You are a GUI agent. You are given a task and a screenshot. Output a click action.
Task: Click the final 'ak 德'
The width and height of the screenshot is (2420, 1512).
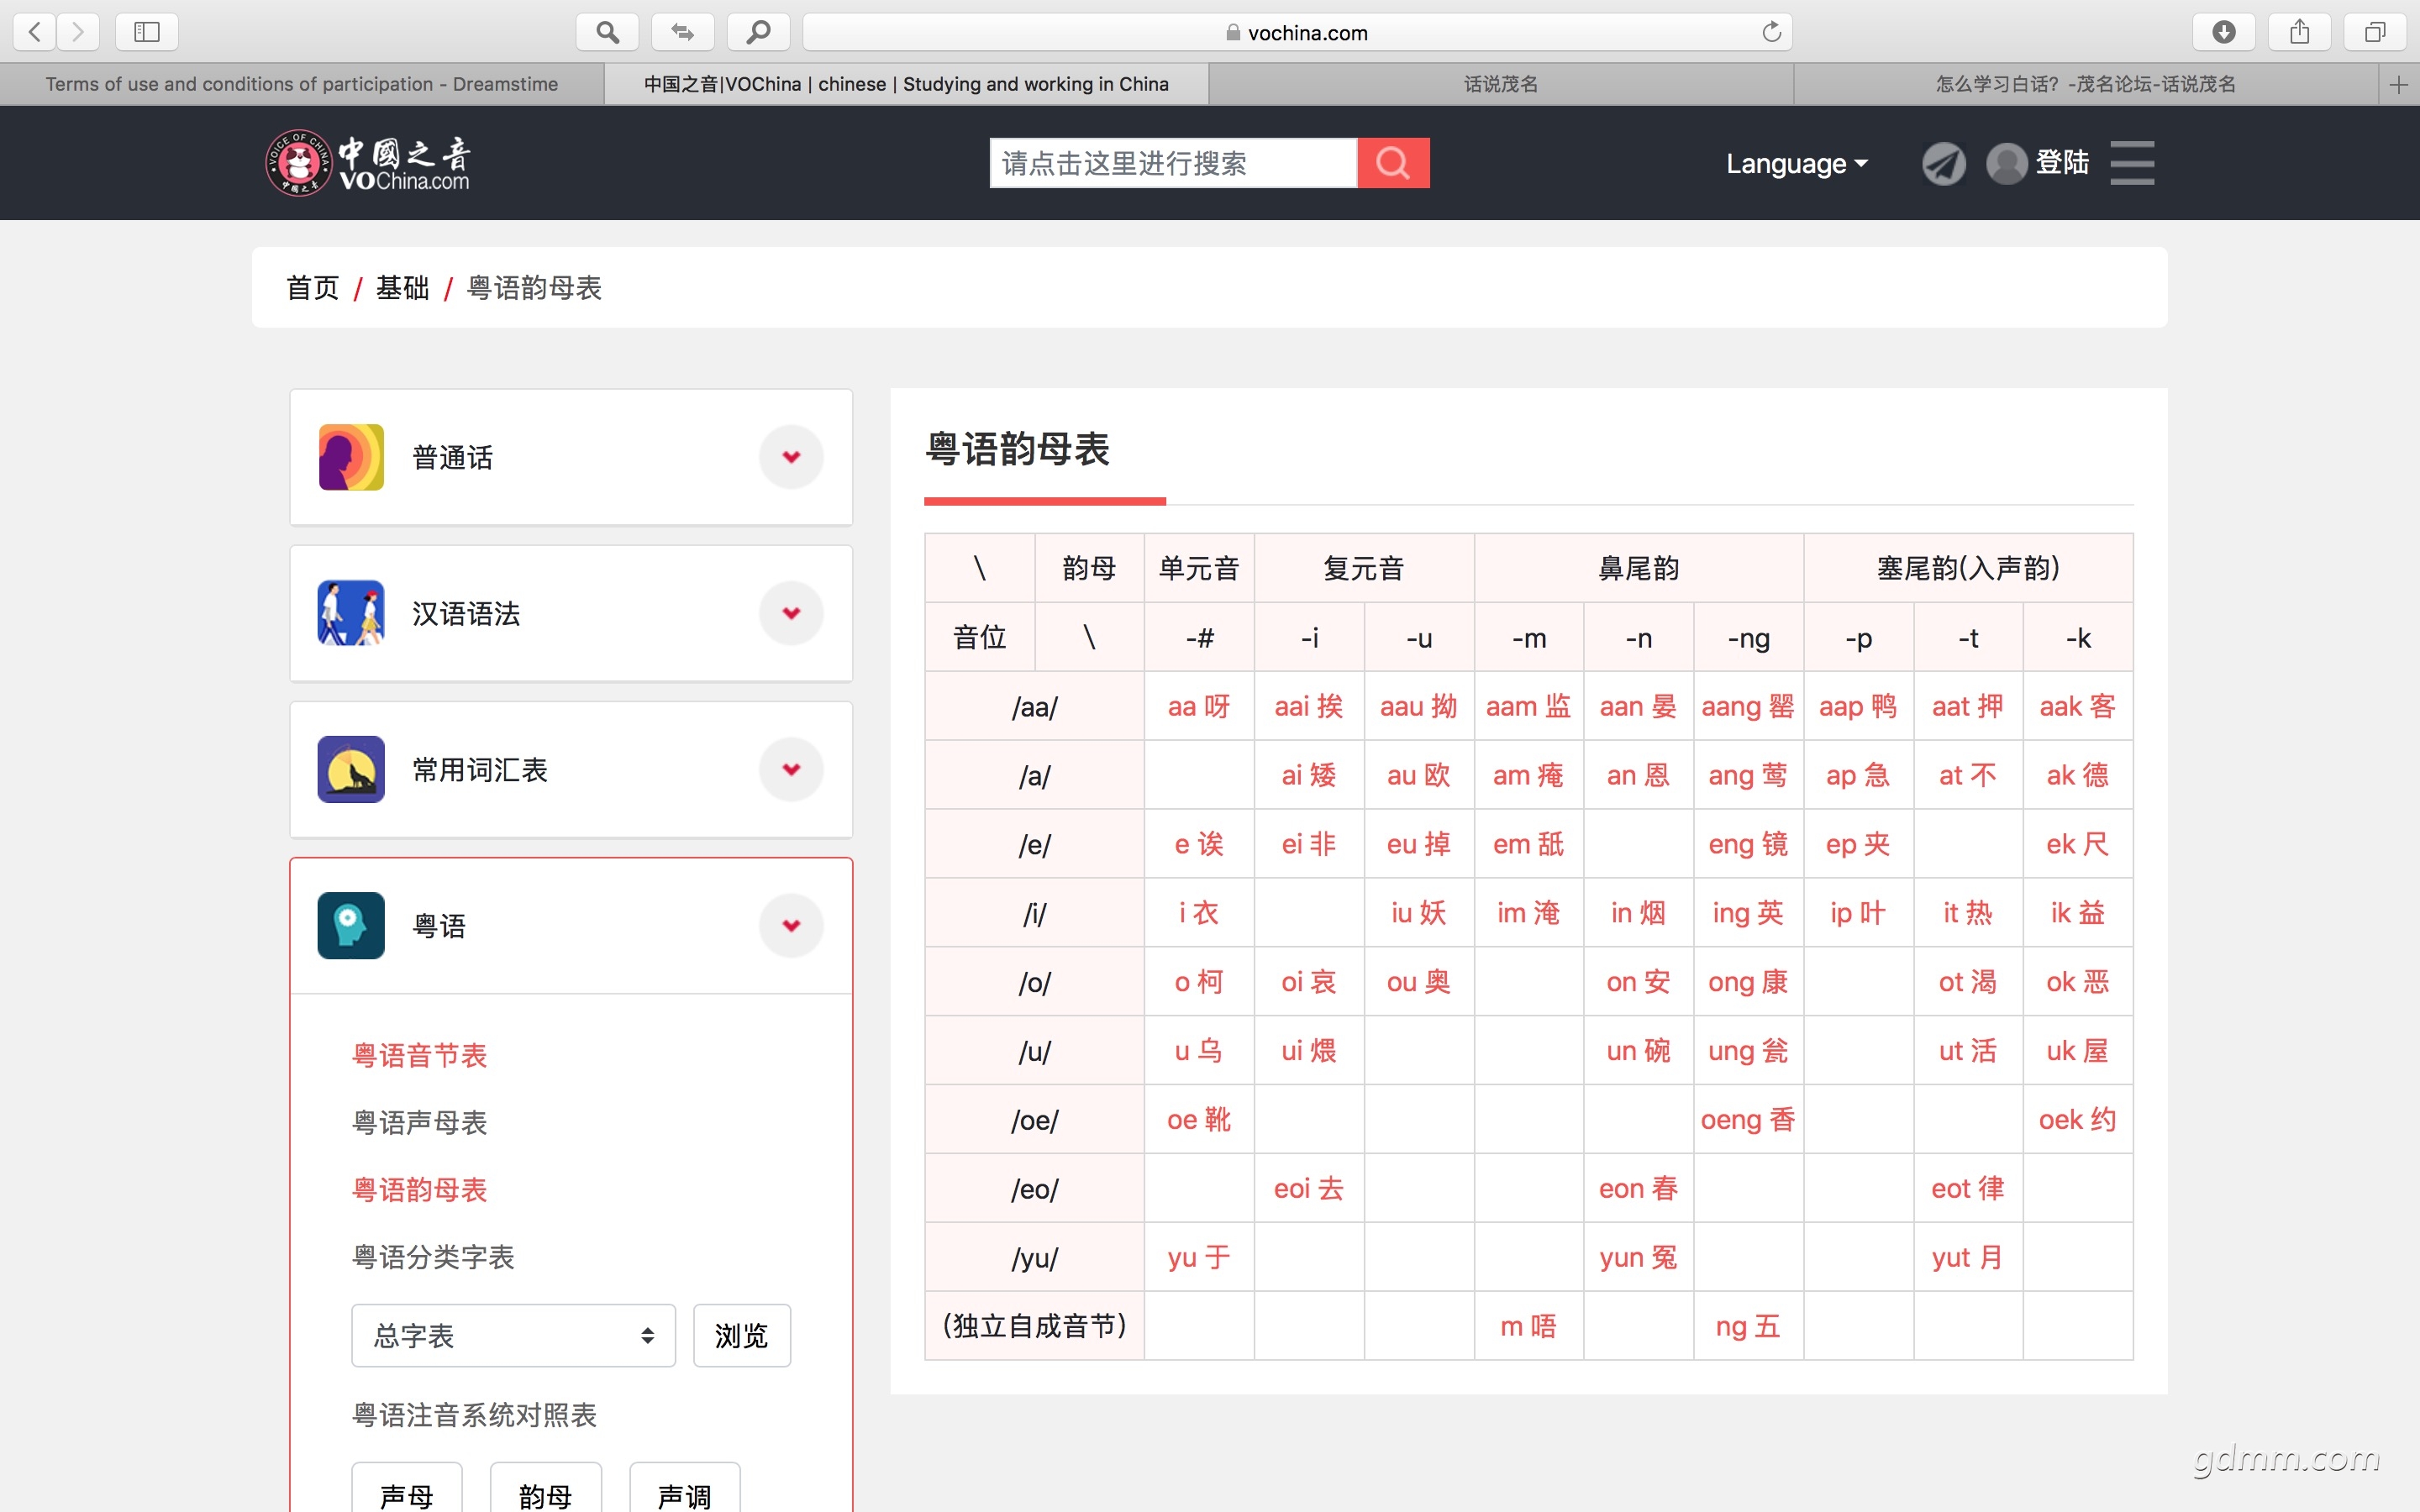[x=2078, y=775]
